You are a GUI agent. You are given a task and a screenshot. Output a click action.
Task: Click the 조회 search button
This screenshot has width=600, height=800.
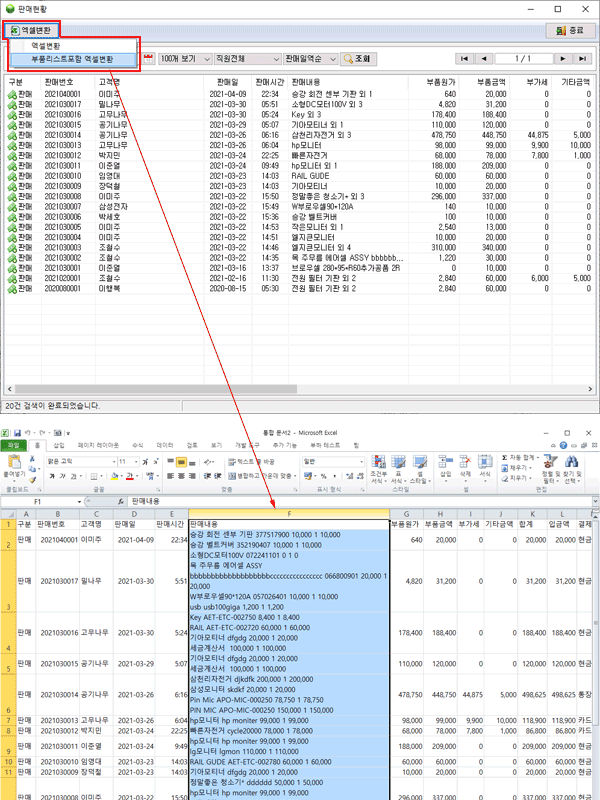(358, 59)
